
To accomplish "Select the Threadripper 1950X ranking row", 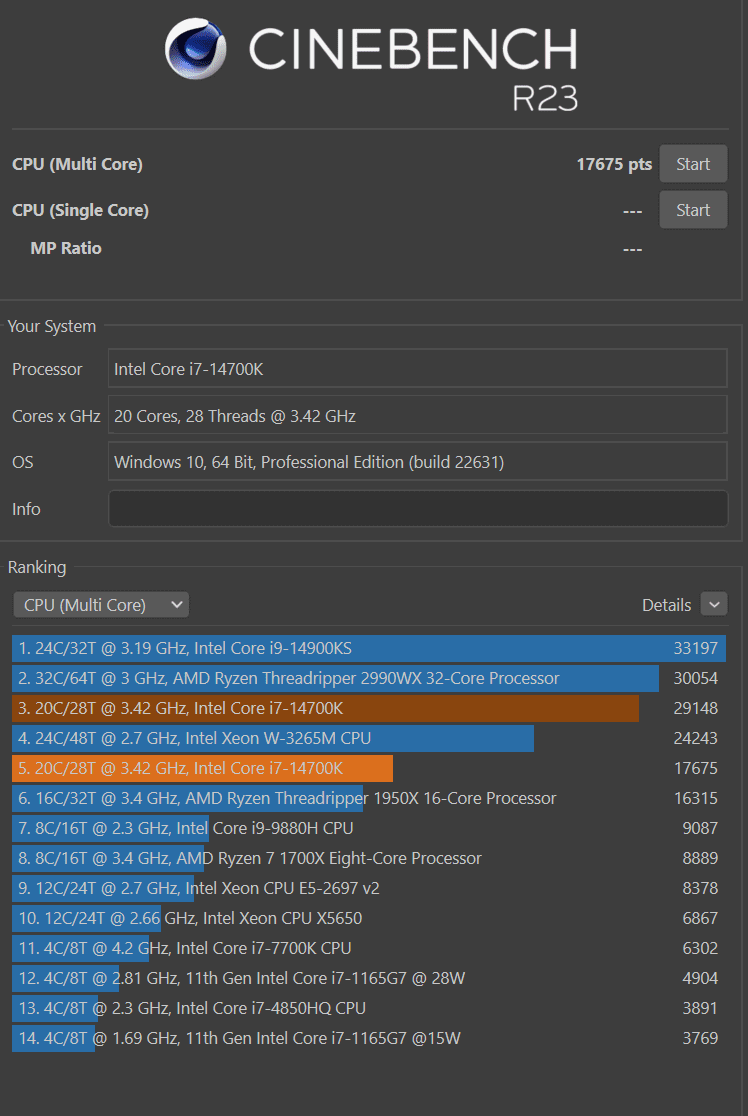I will 369,798.
